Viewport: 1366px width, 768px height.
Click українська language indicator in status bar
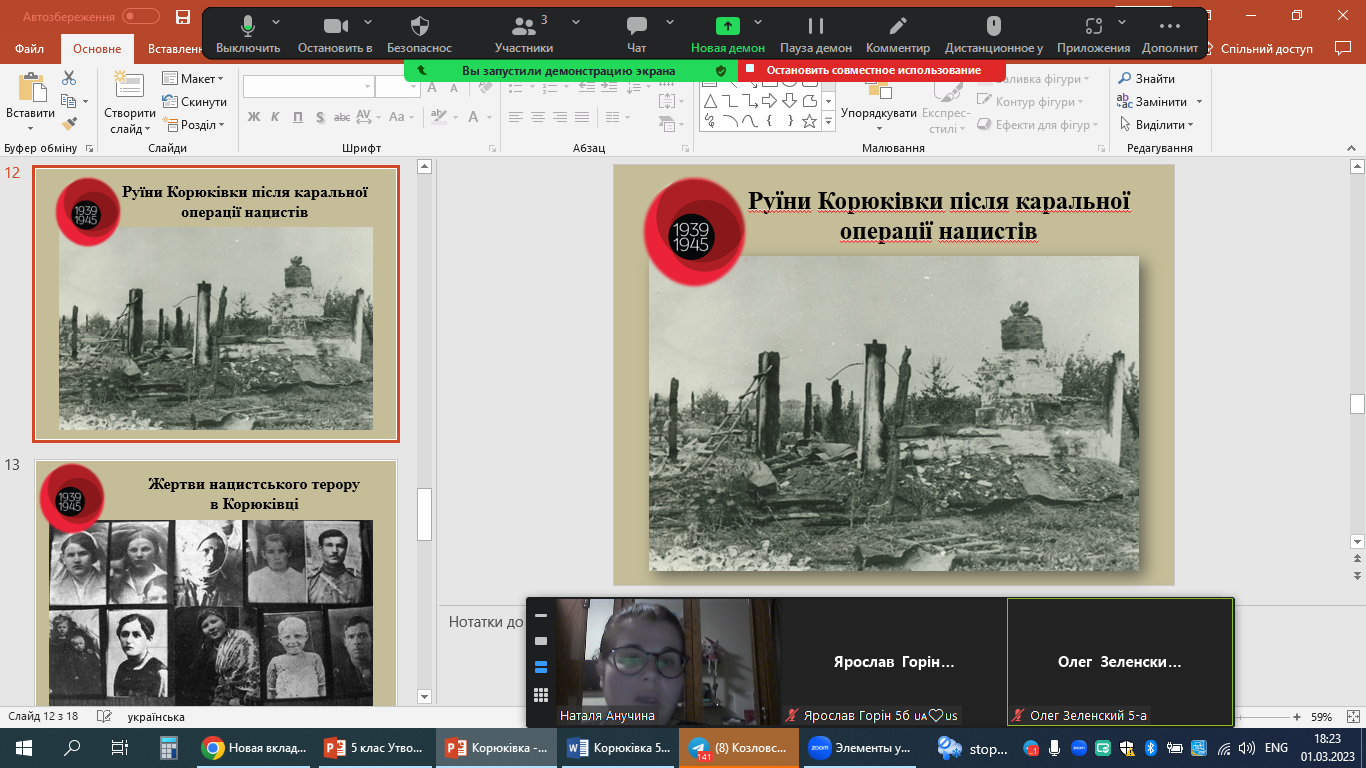tap(156, 717)
